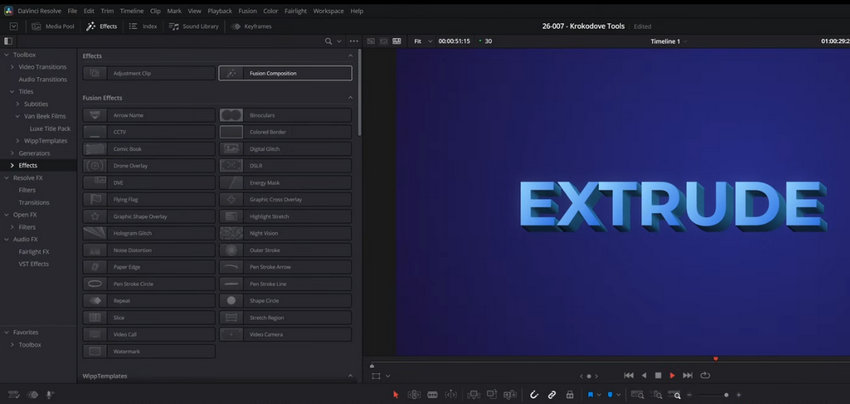Collapse the Fusion Effects group
Viewport: 850px width, 404px height.
(x=350, y=98)
